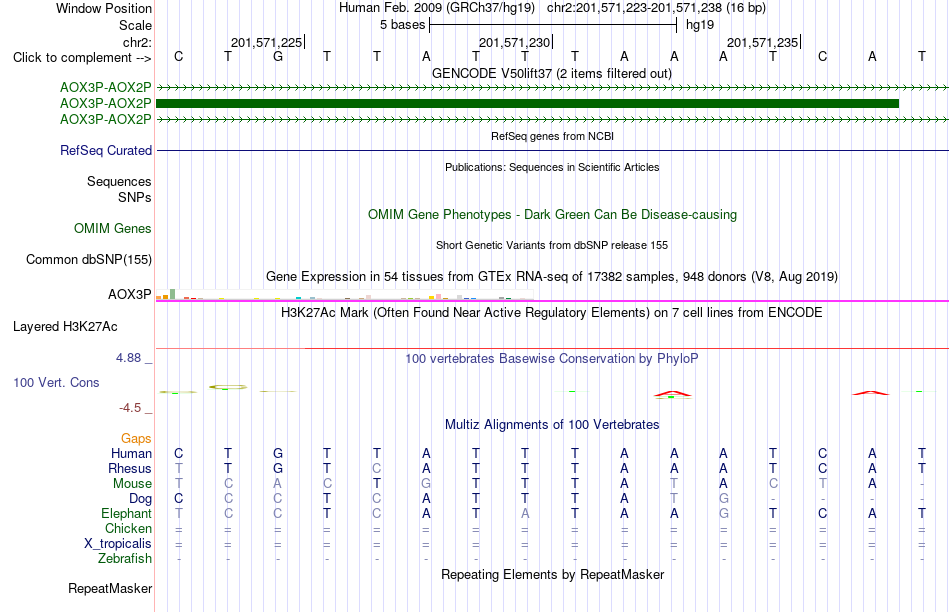
Task: Click the 'hg19' text beside the scale bar
Action: 700,25
